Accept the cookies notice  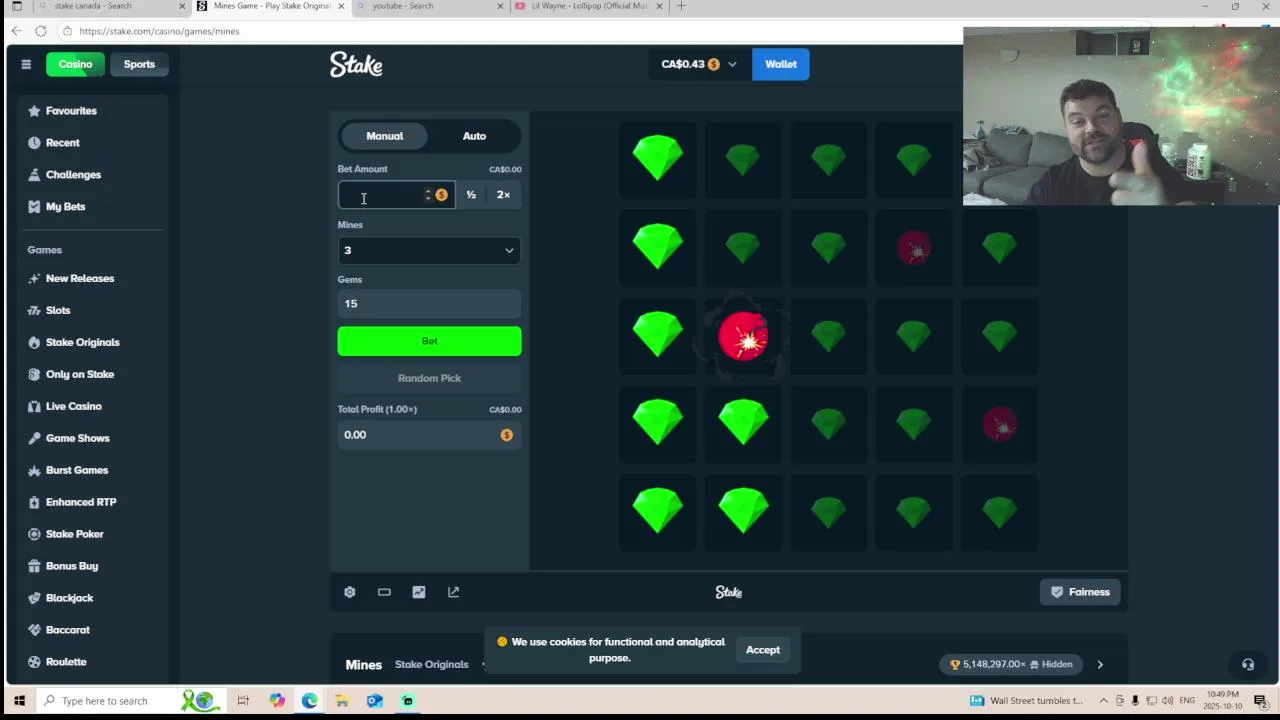tap(763, 651)
